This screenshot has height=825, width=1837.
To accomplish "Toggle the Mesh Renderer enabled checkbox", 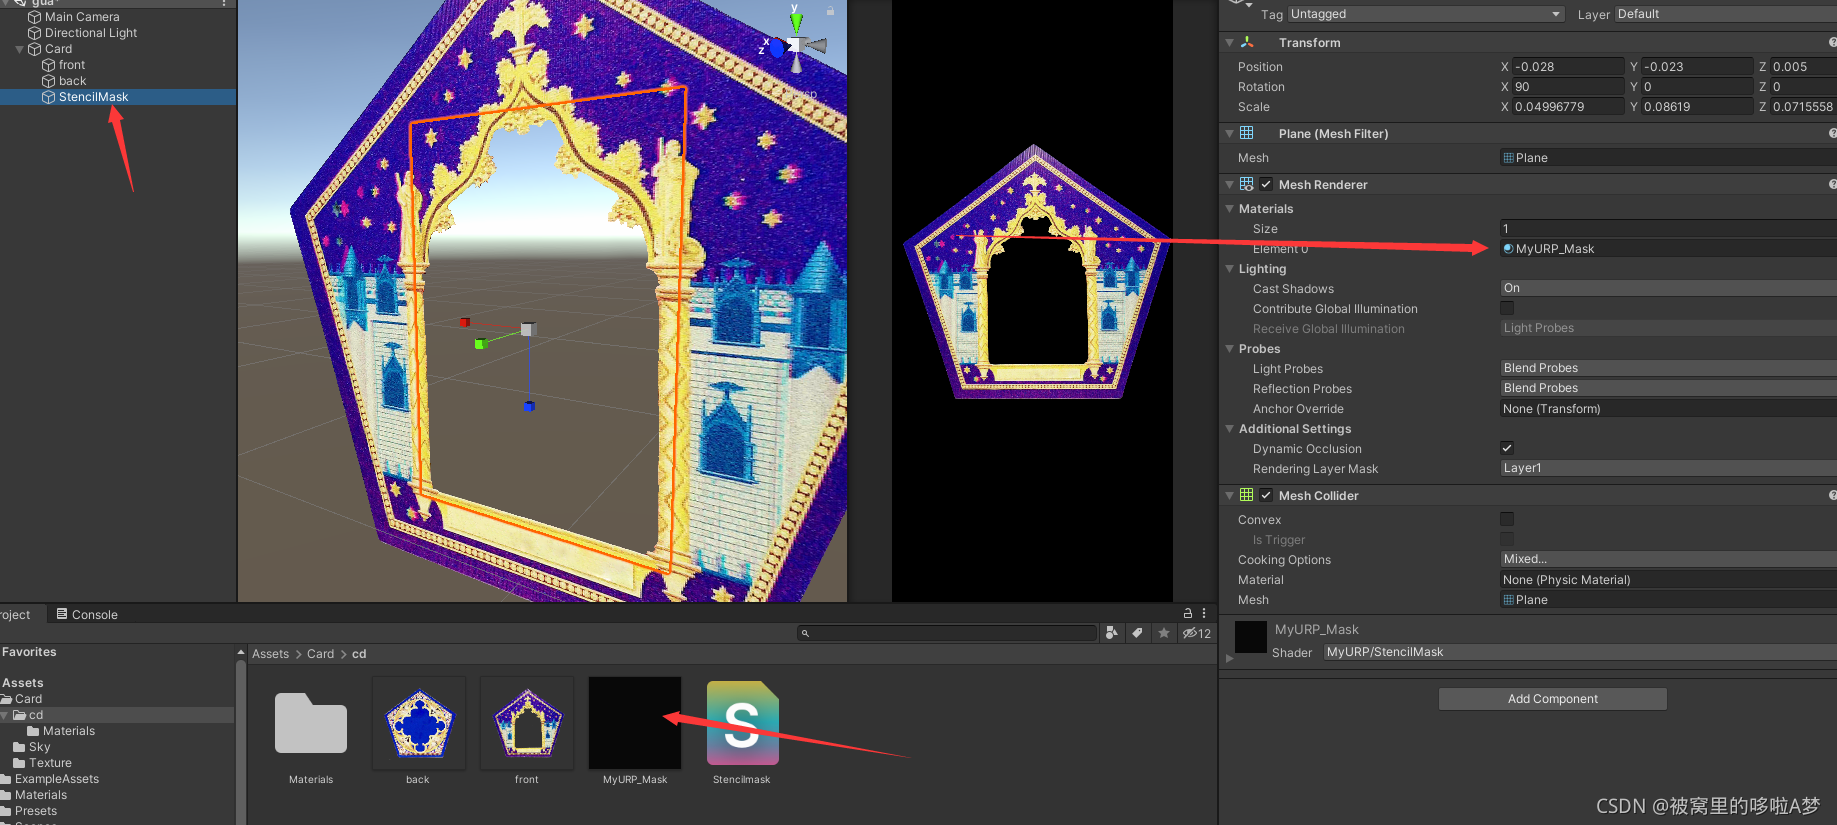I will [1266, 184].
